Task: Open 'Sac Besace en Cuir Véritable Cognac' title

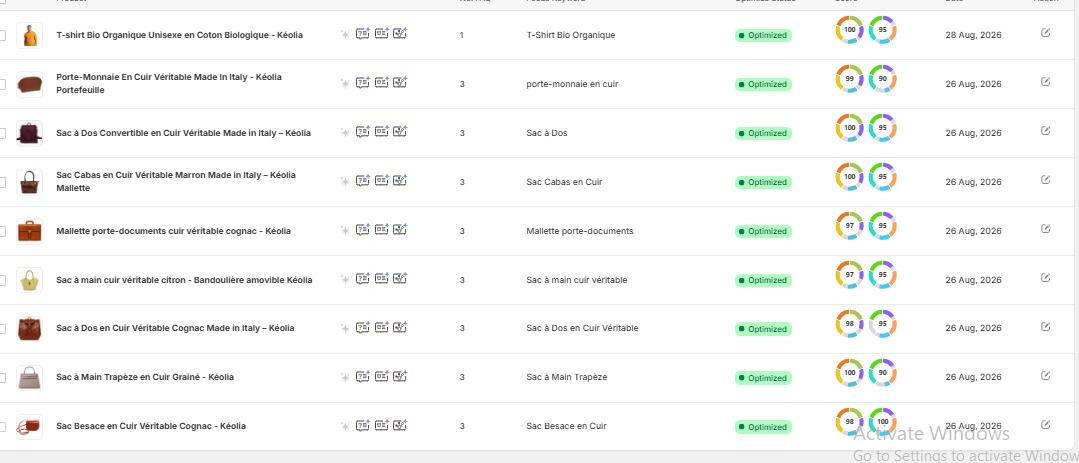Action: [151, 426]
